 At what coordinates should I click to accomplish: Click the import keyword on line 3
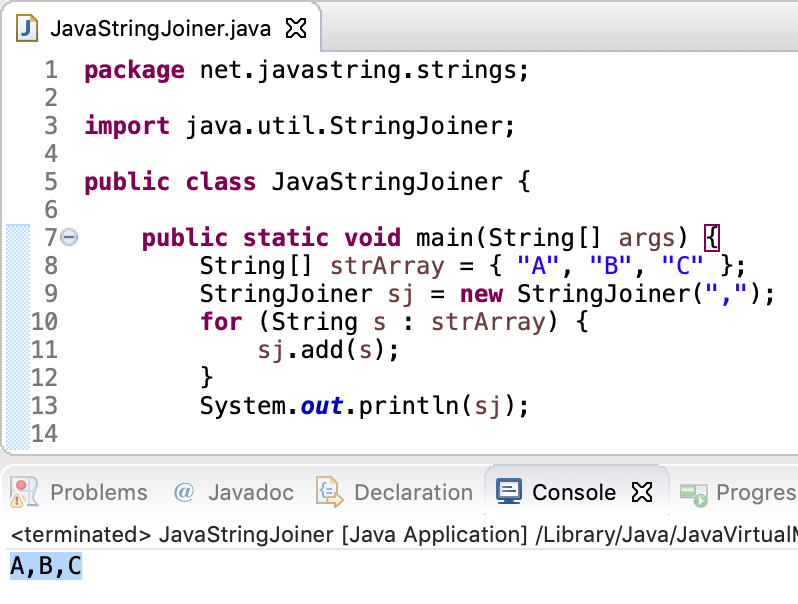click(127, 126)
